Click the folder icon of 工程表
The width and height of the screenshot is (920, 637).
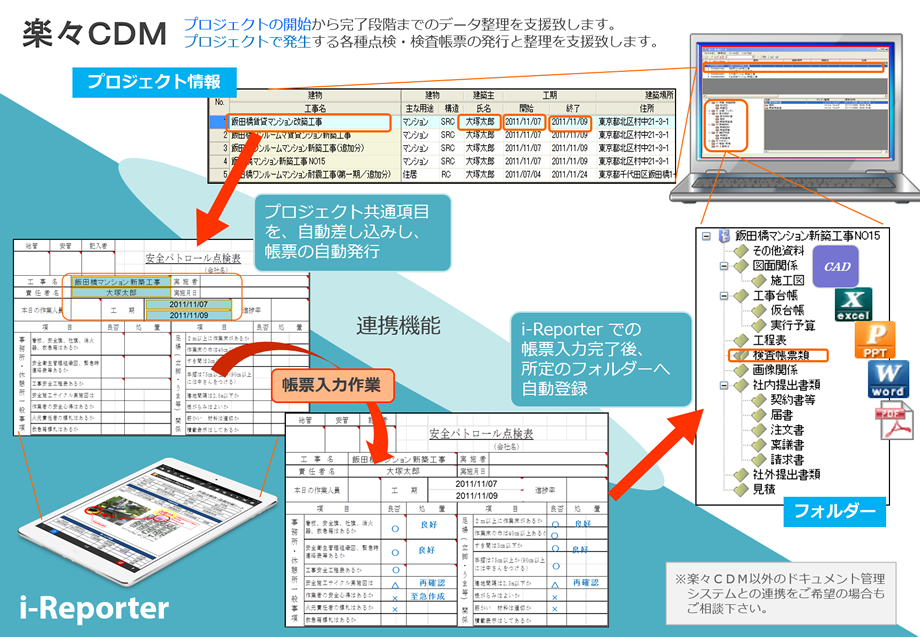click(x=741, y=340)
